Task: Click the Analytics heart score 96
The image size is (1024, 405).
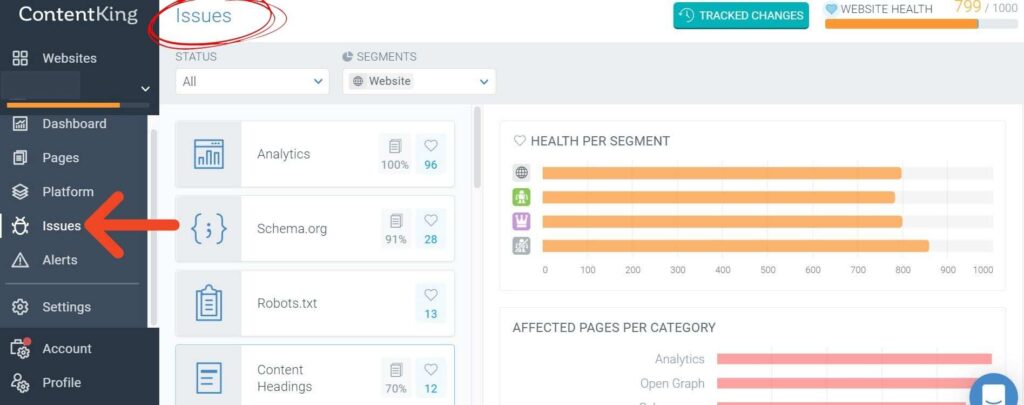Action: 431,154
